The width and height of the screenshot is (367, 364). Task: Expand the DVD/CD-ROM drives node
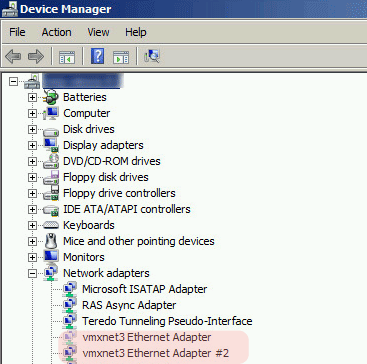coord(32,162)
